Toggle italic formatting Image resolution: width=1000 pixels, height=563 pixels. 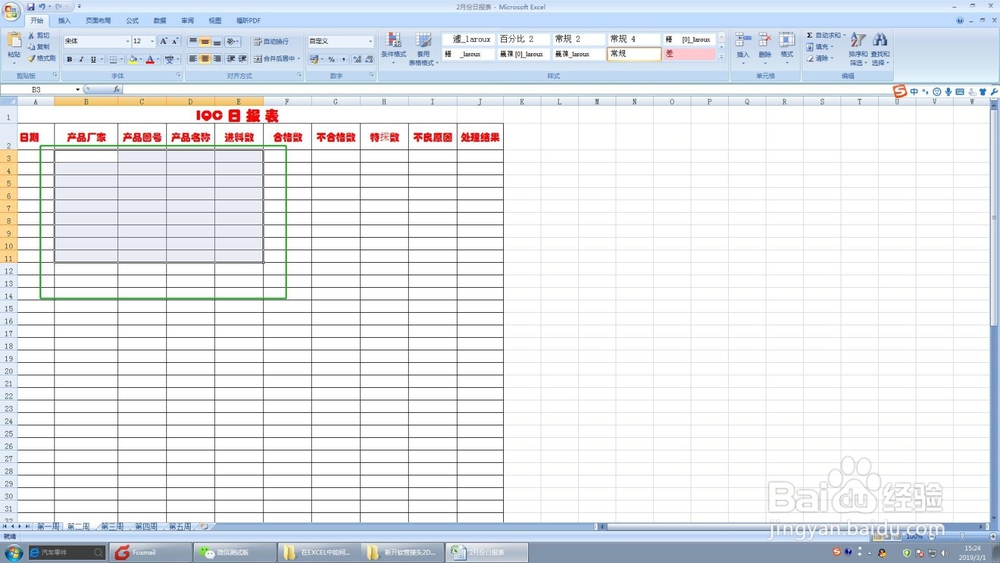(x=81, y=59)
